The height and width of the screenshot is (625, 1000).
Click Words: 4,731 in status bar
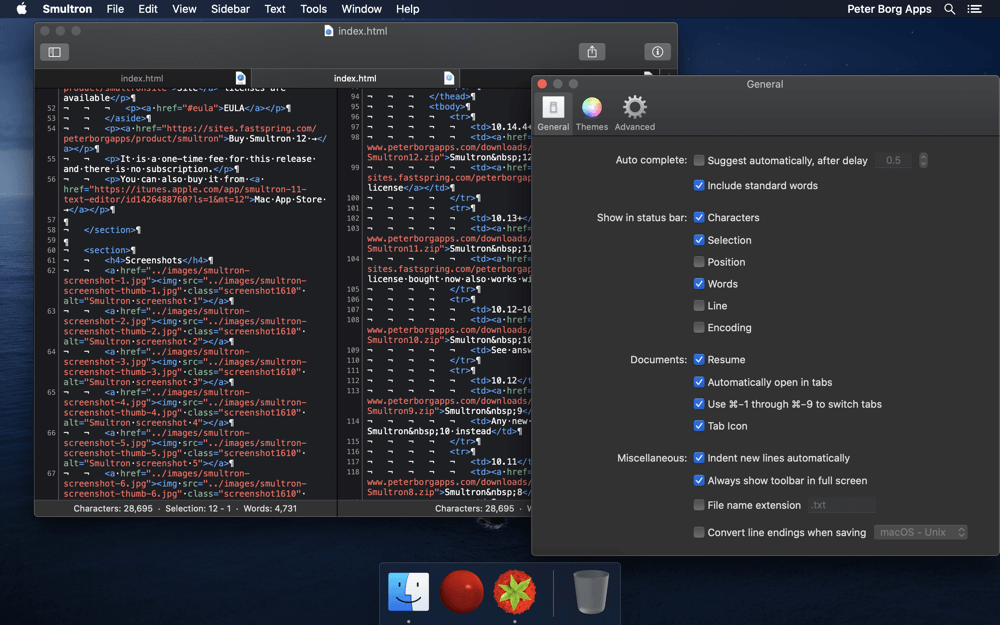click(270, 508)
